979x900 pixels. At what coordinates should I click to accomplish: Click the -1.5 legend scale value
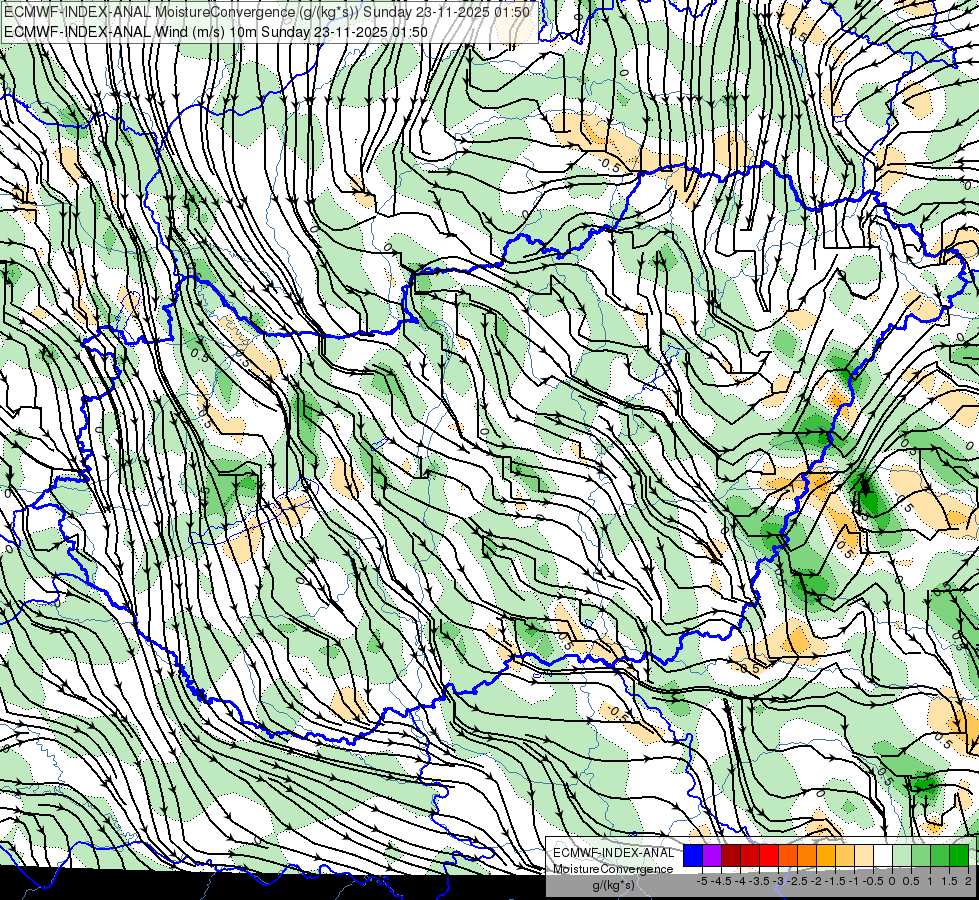pos(835,881)
